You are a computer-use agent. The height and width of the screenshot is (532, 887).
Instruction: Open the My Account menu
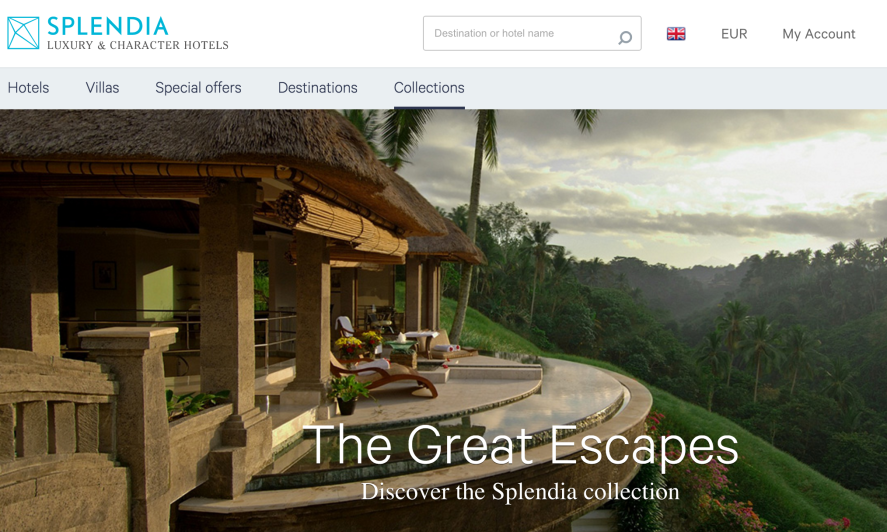pos(819,34)
